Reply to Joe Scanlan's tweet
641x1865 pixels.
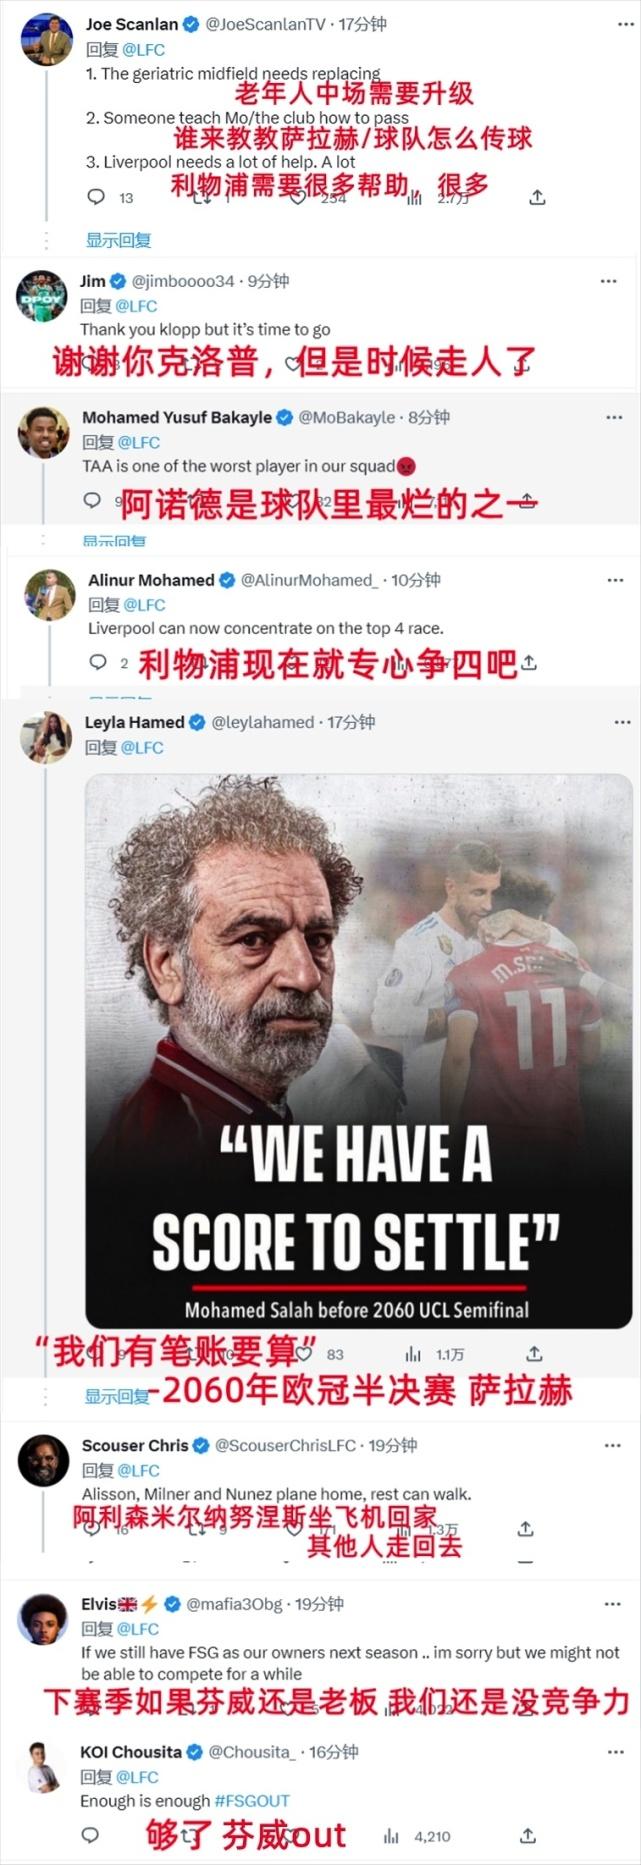(x=97, y=197)
